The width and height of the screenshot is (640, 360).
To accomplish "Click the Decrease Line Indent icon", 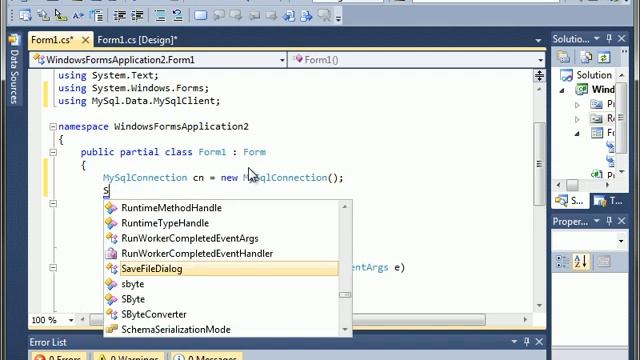I will [x=120, y=16].
